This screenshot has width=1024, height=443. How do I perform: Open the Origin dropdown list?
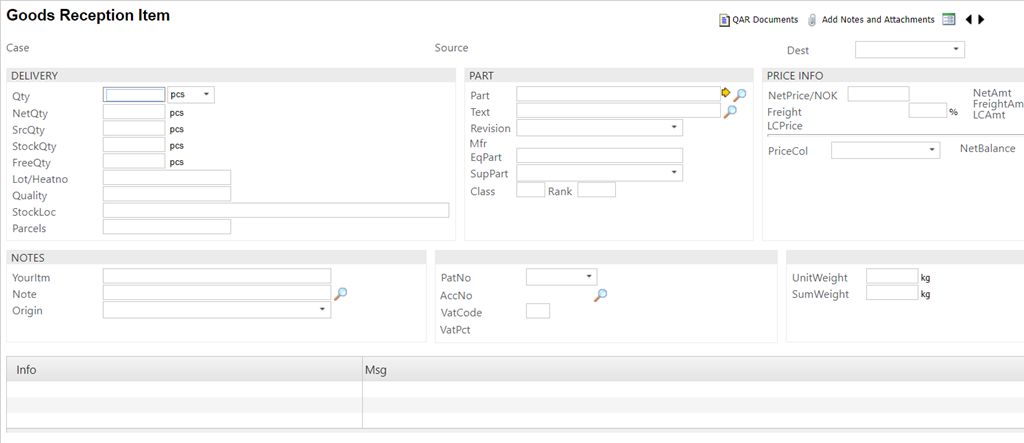point(322,310)
